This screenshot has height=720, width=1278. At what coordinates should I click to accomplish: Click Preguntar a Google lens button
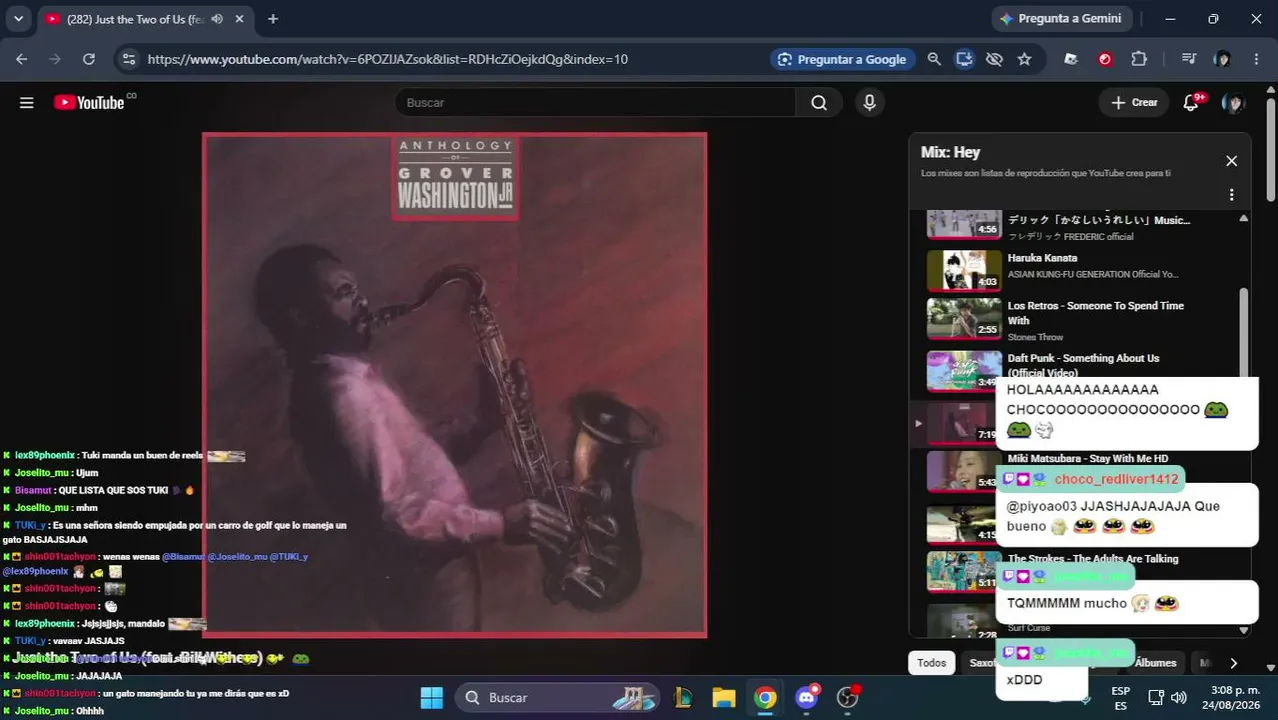tap(841, 59)
